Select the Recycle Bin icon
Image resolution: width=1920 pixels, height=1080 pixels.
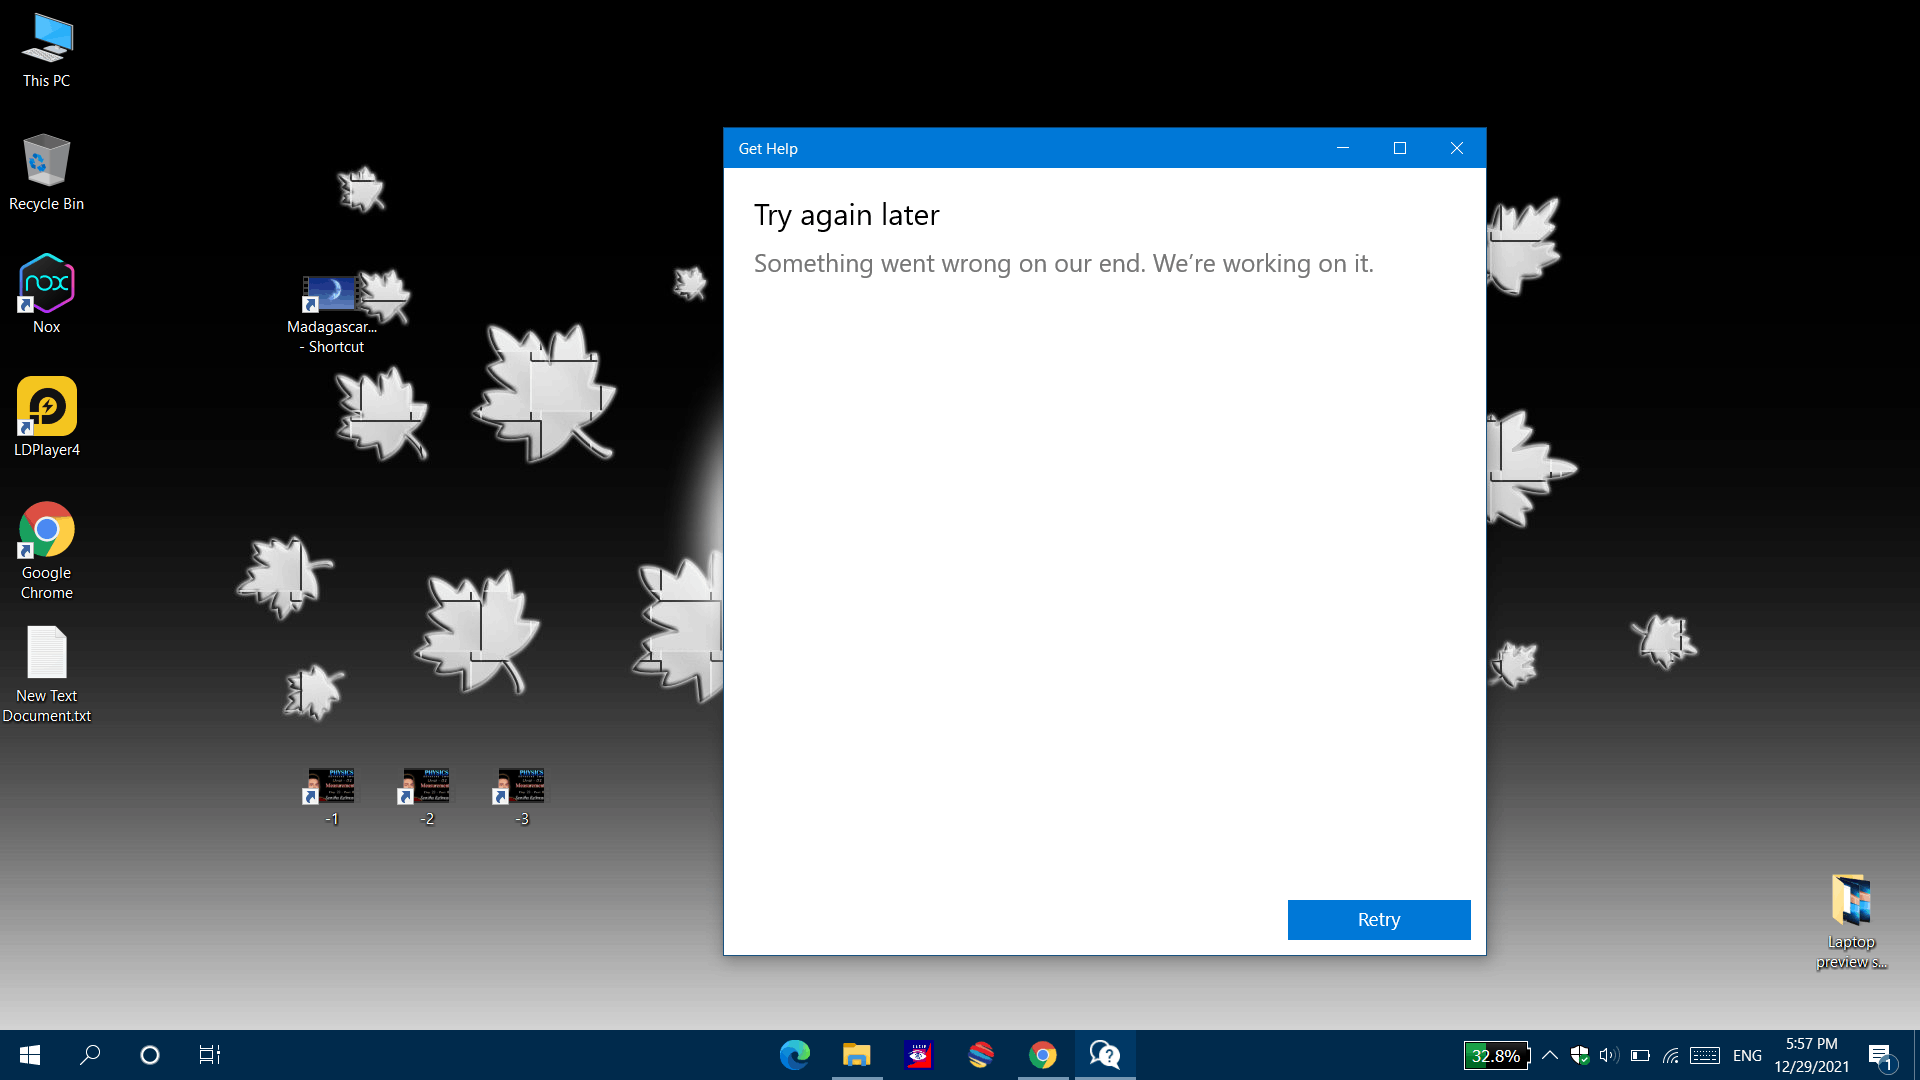[46, 162]
